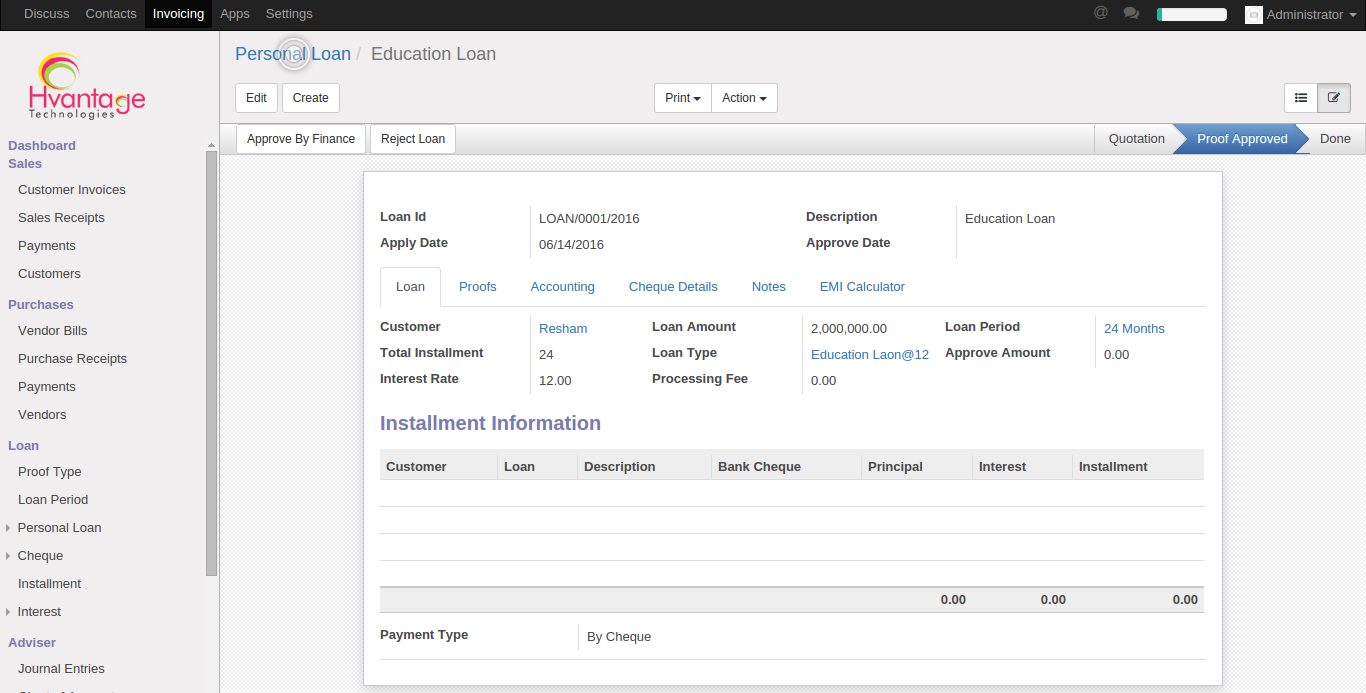Screen dimensions: 1366x693
Task: Open the Invoicing menu
Action: pos(178,14)
